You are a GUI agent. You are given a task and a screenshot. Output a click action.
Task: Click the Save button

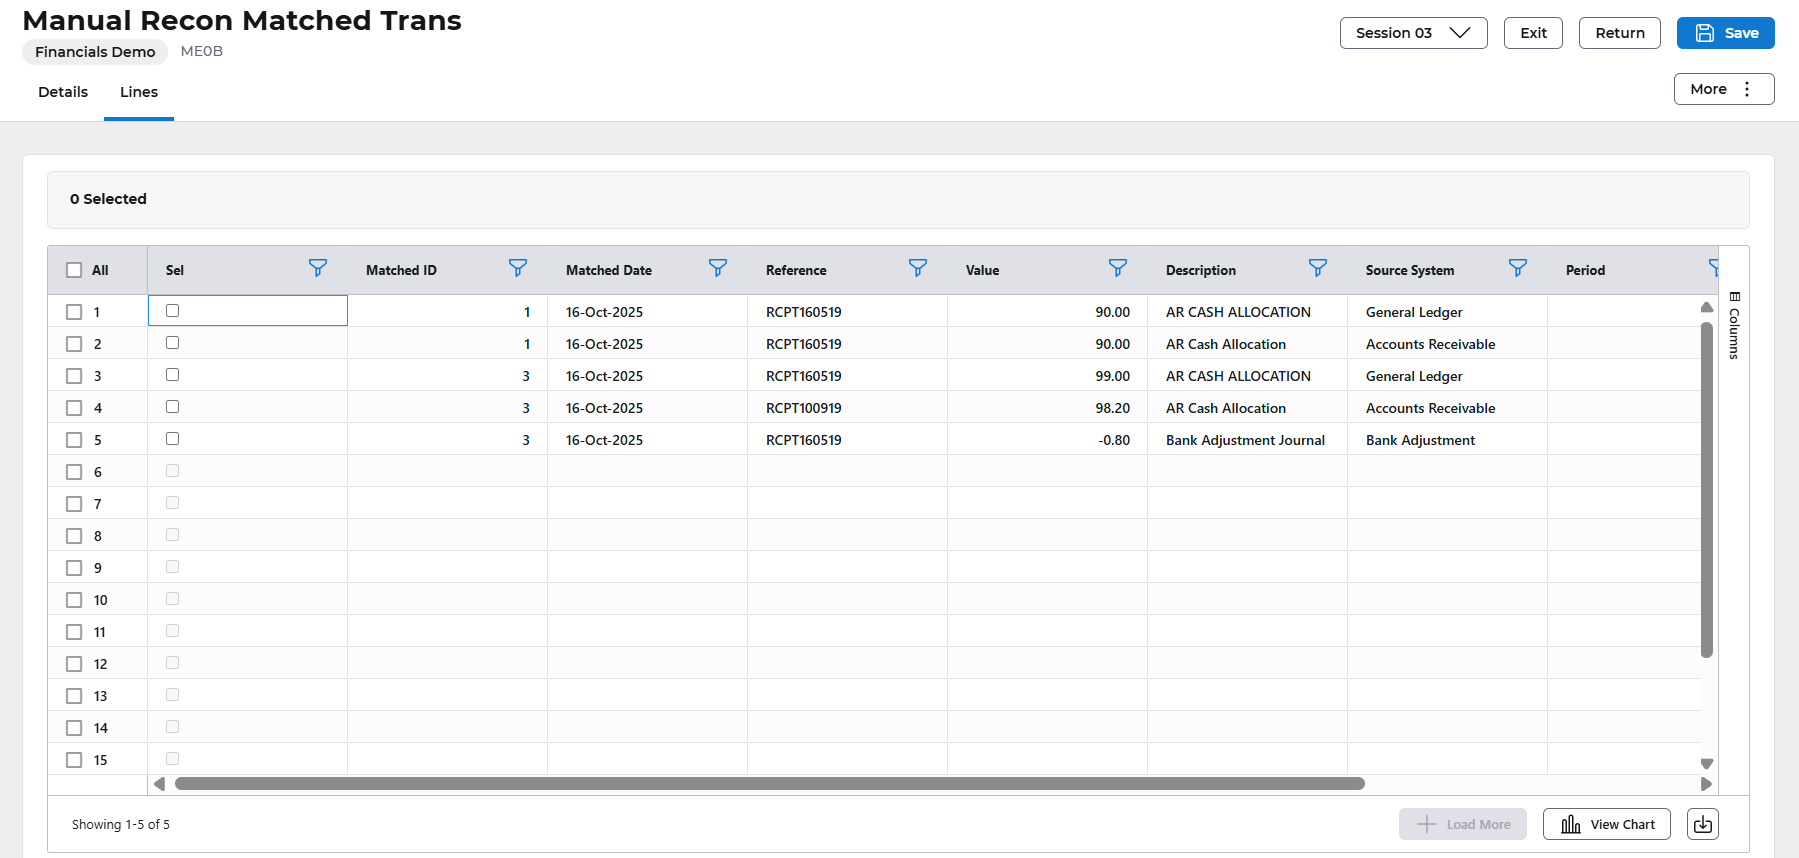coord(1725,33)
